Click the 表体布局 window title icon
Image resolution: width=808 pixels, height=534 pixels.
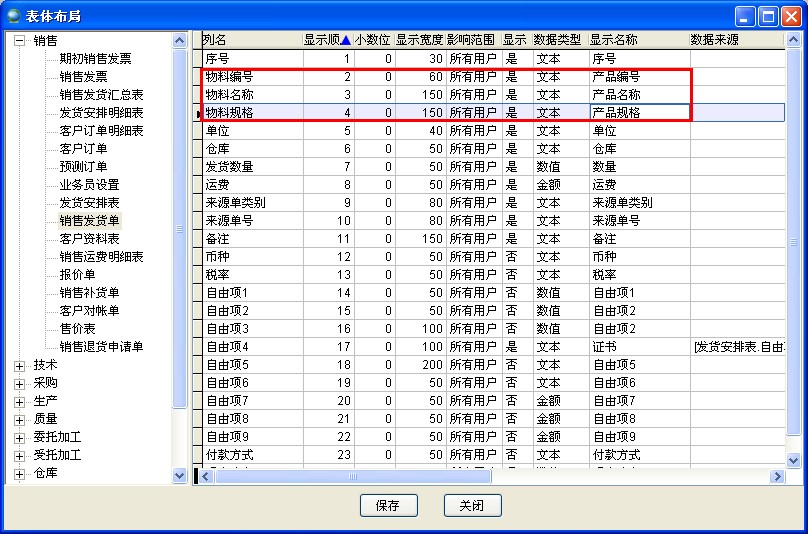point(14,15)
